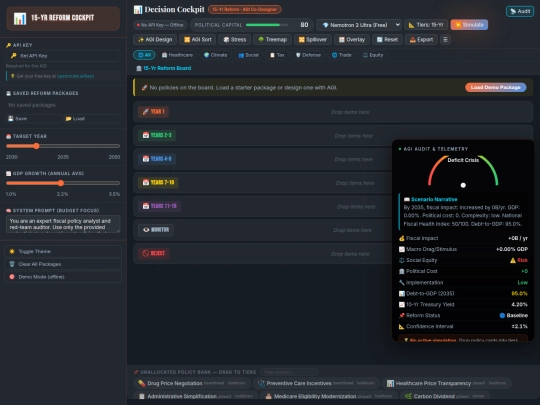This screenshot has width=540, height=405.
Task: Load the Demo Package
Action: click(496, 87)
